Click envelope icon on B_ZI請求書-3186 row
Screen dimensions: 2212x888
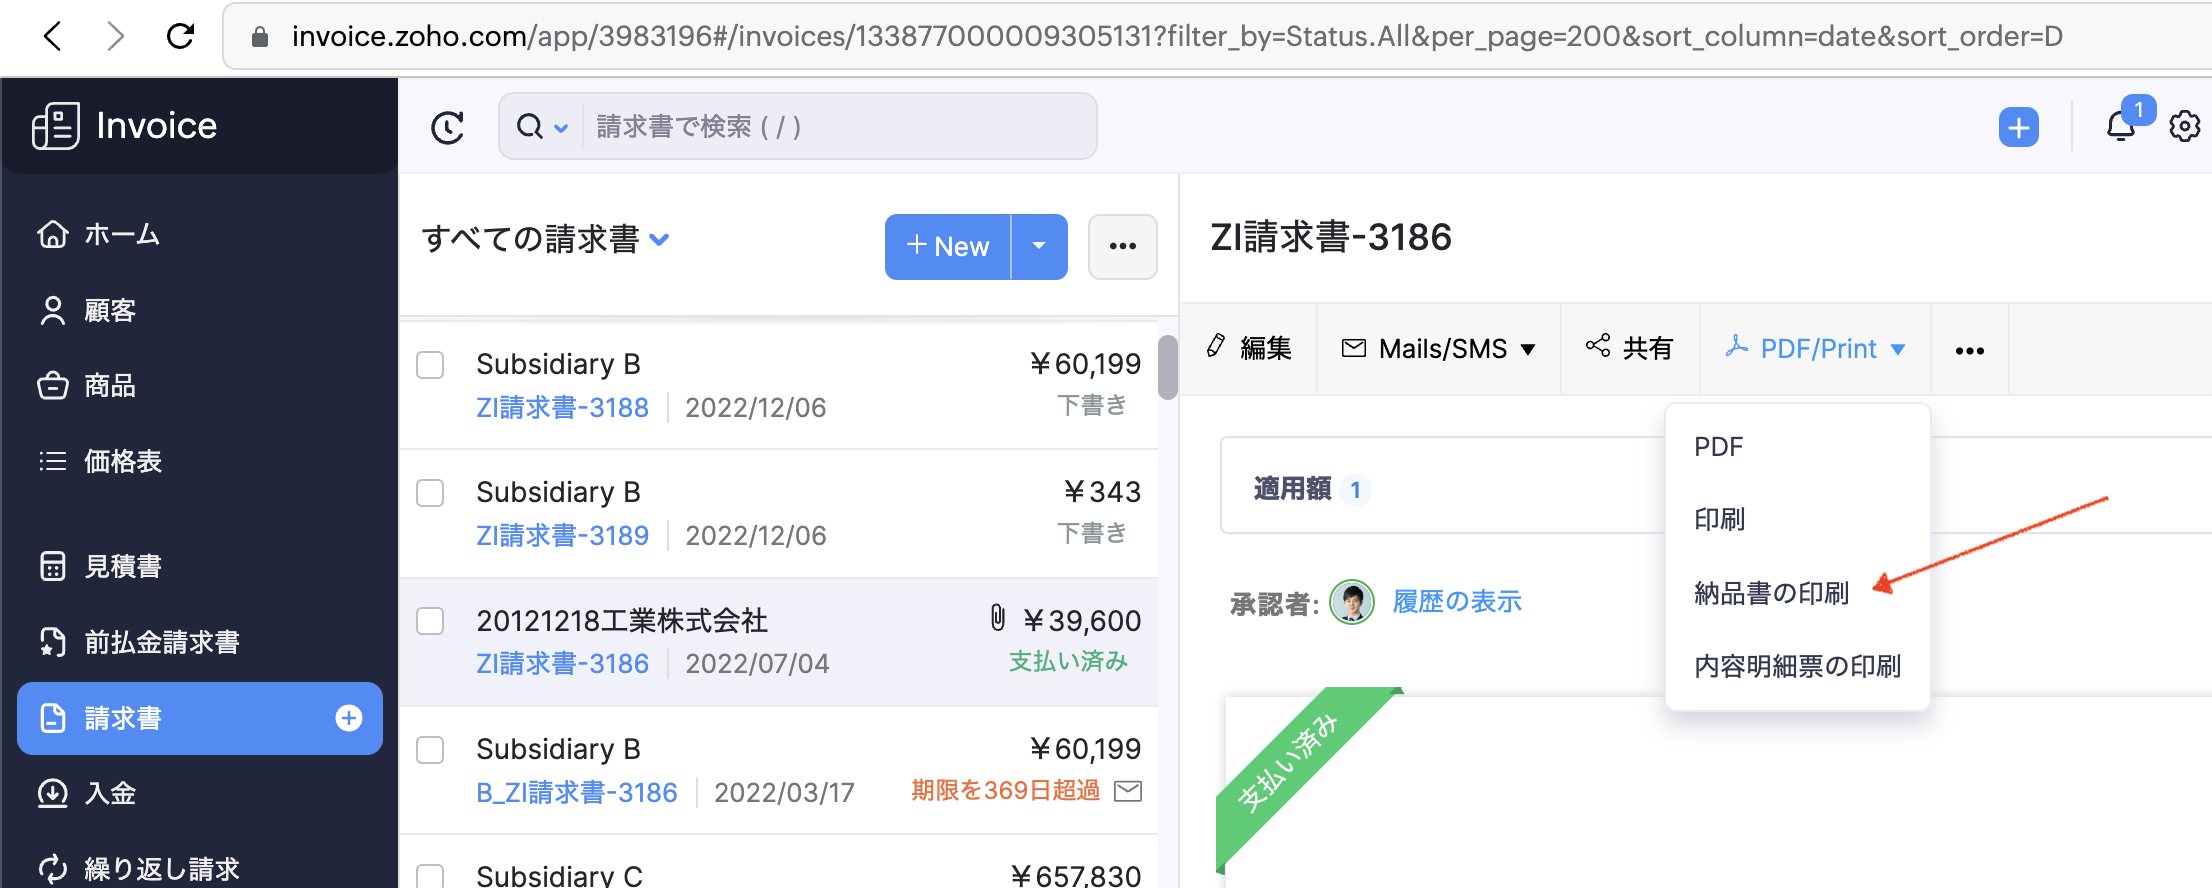pos(1128,791)
